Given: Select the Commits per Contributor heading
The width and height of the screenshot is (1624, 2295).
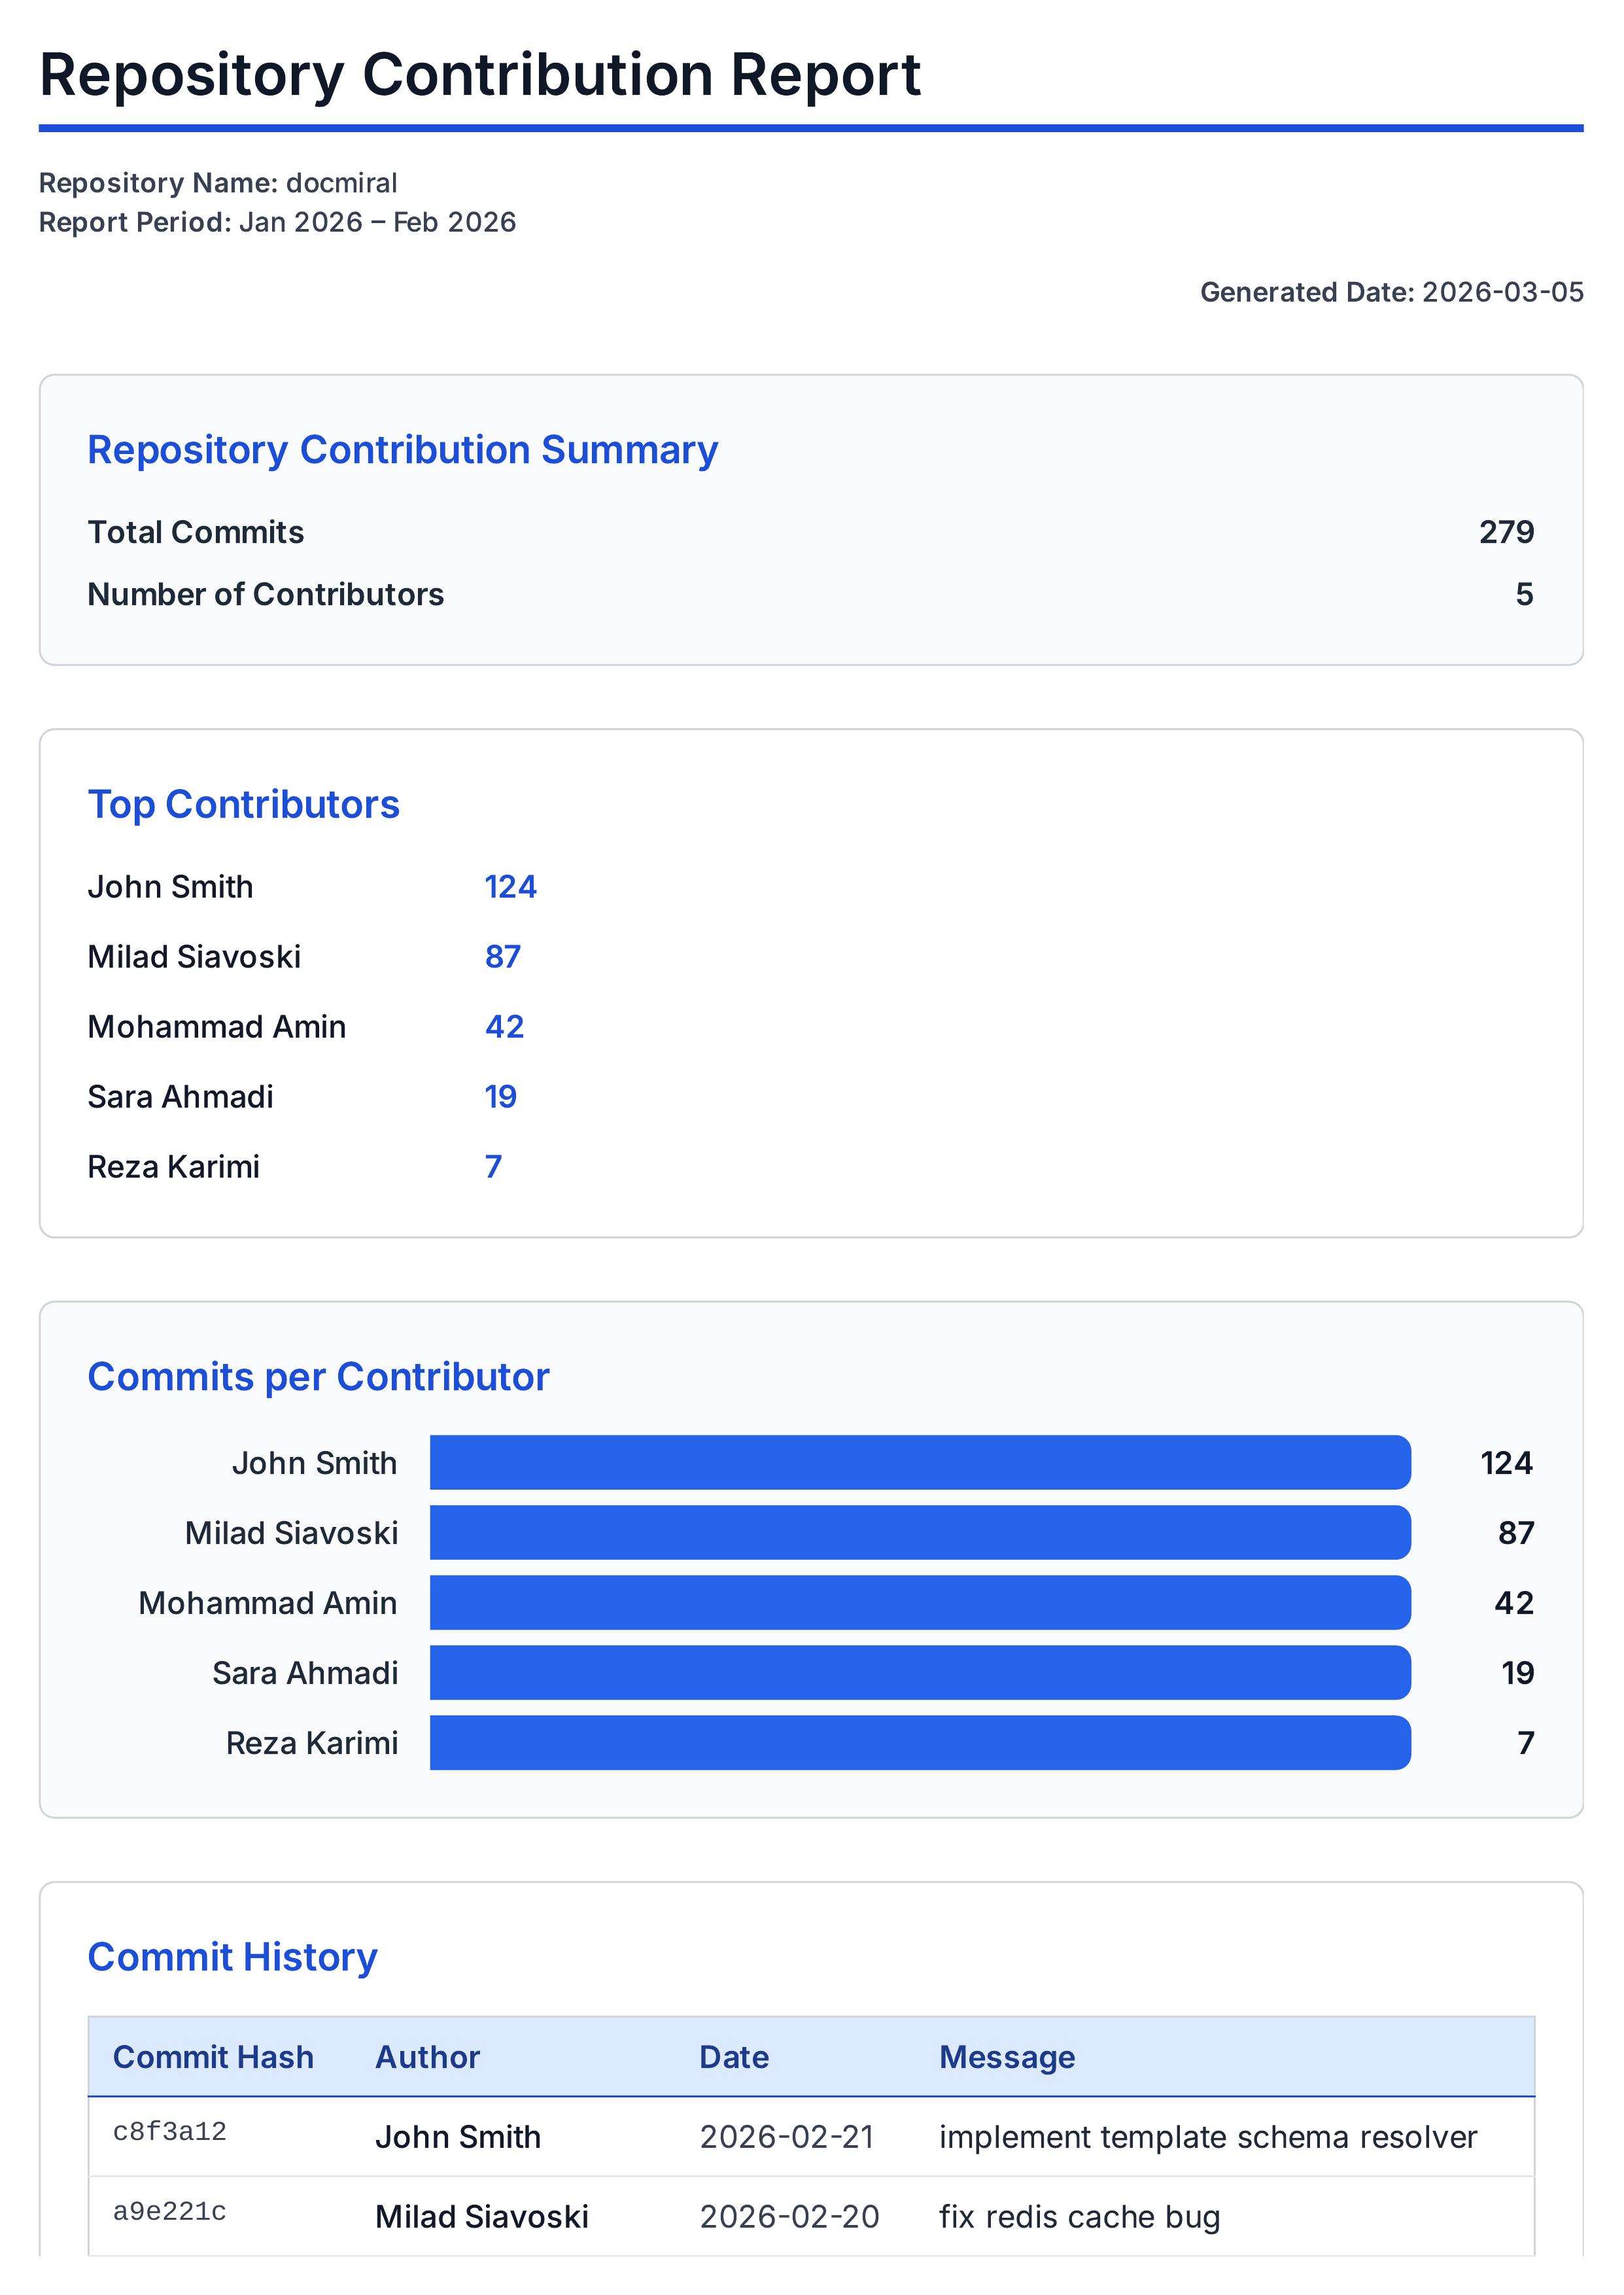Looking at the screenshot, I should click(318, 1377).
